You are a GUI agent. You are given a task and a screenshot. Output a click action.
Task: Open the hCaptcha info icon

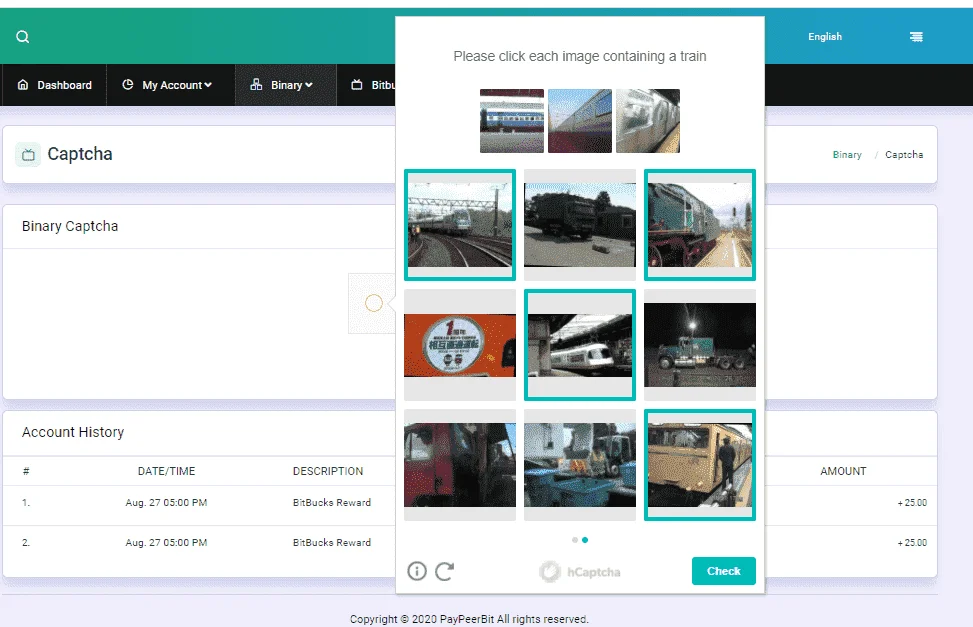[x=417, y=571]
